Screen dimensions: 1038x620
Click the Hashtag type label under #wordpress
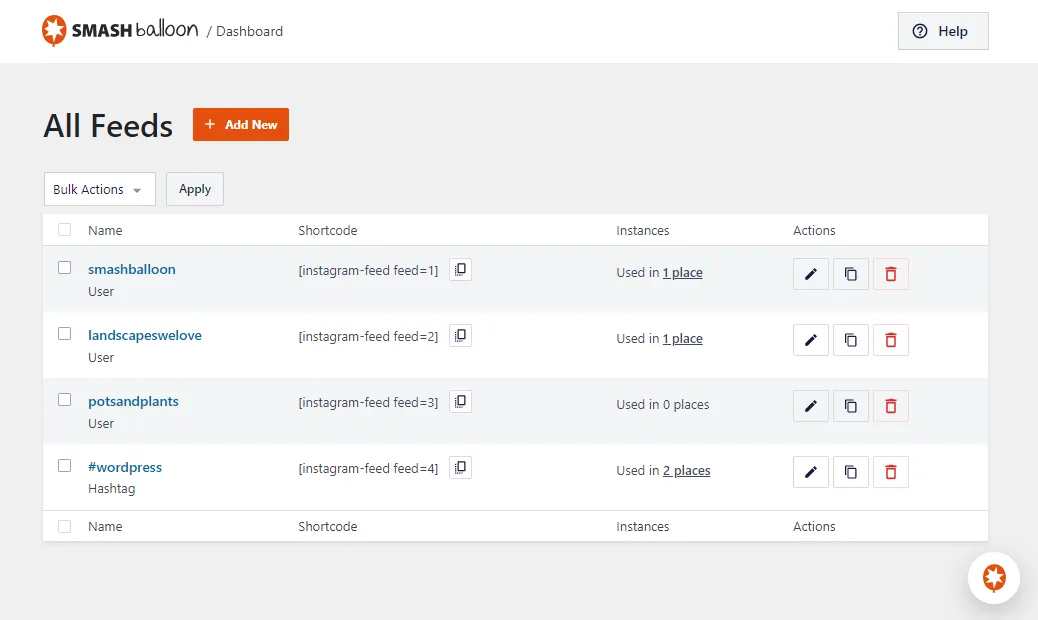(x=111, y=488)
